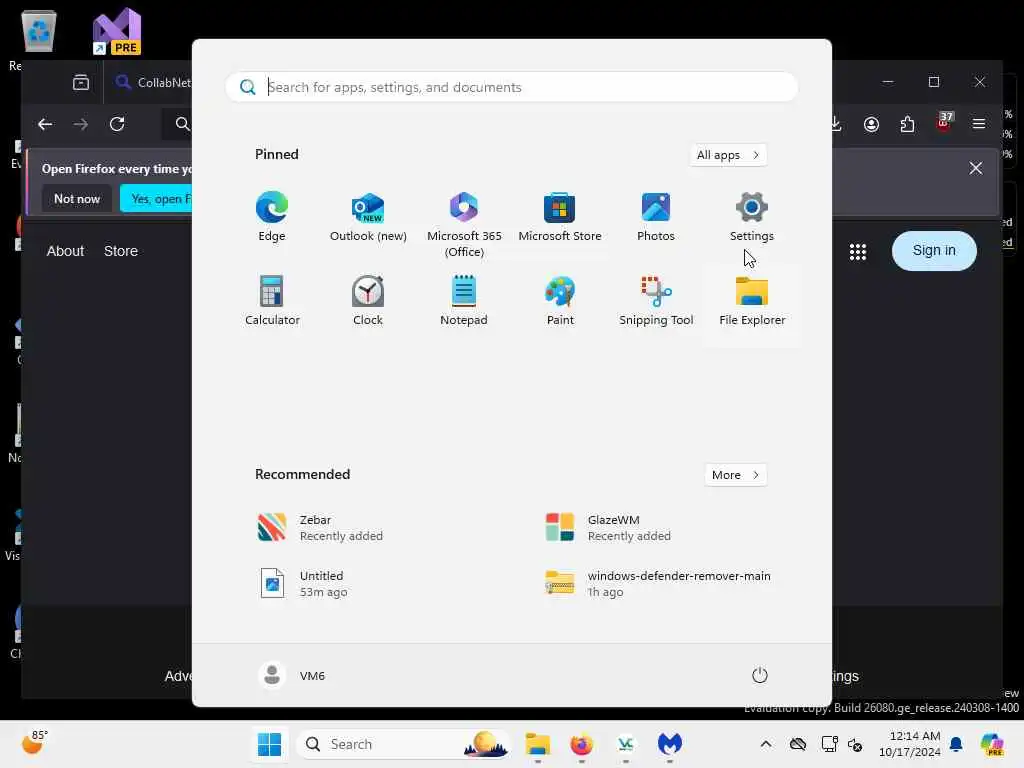This screenshot has height=768, width=1024.
Task: Open taskbar clock showing 12:14 AM
Action: [909, 744]
